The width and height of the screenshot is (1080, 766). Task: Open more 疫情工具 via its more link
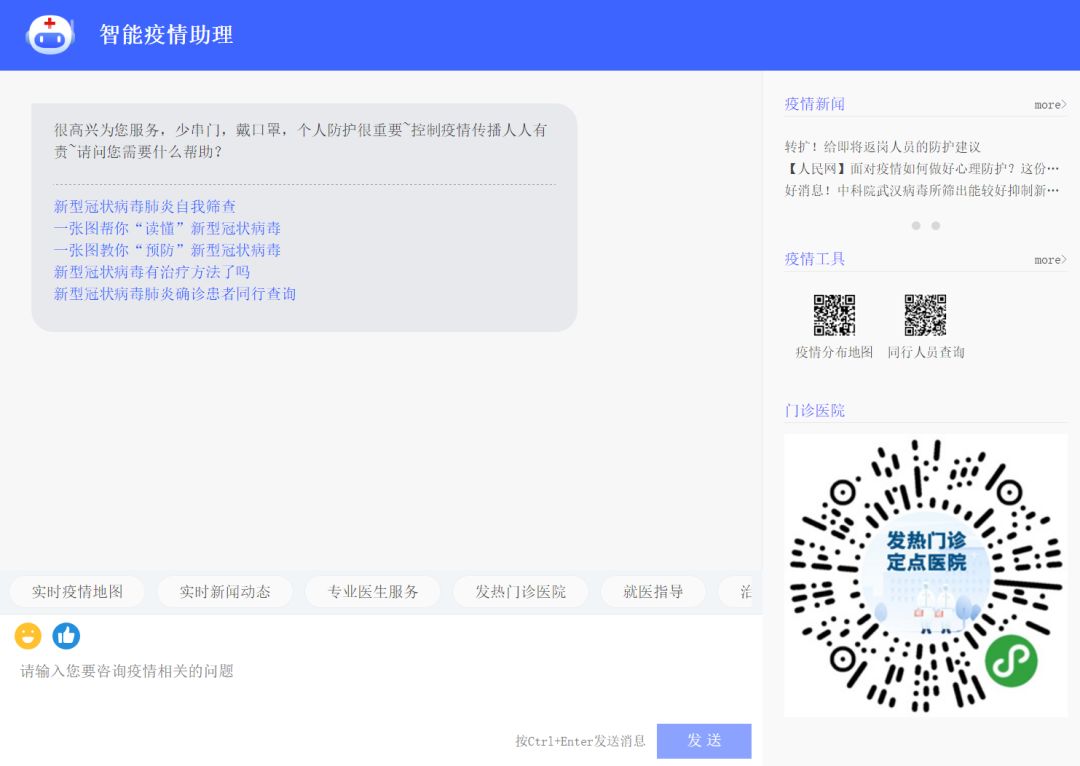[1050, 260]
